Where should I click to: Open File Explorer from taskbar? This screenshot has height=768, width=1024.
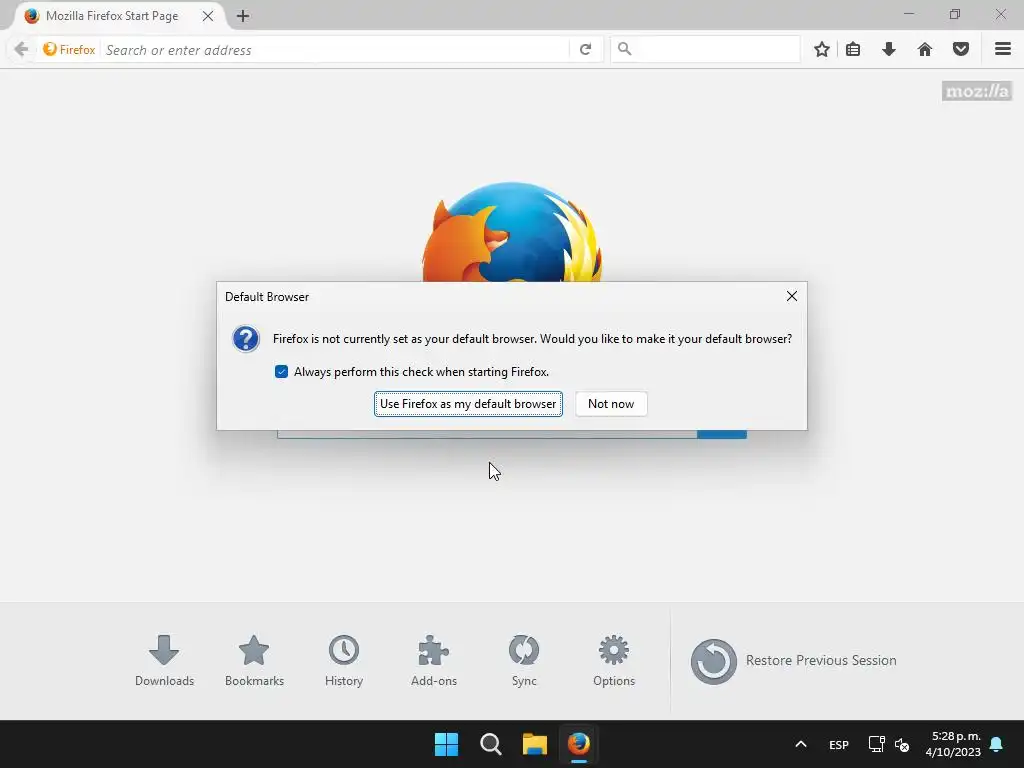535,744
